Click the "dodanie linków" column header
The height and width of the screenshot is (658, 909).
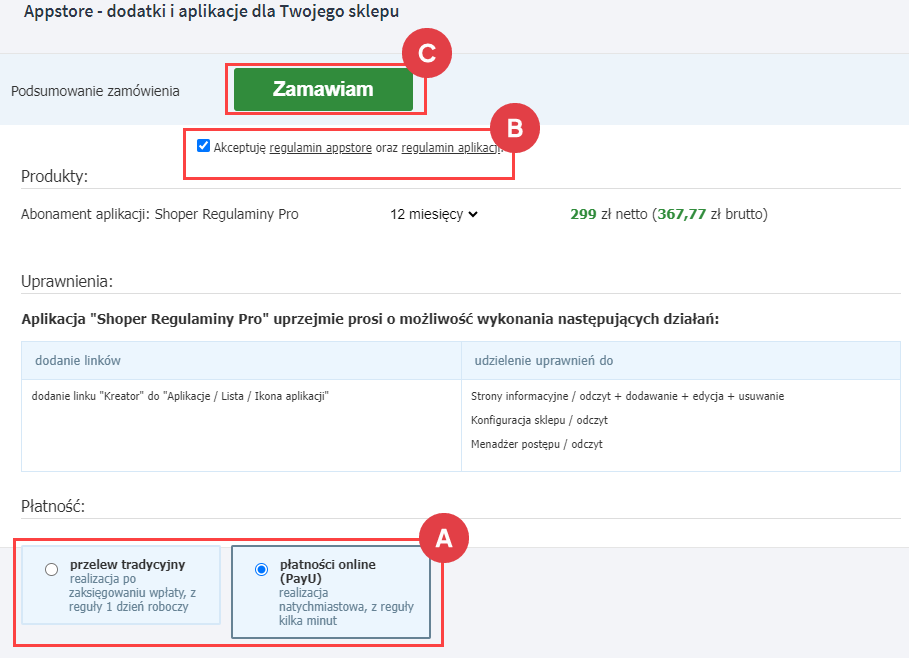[x=78, y=360]
